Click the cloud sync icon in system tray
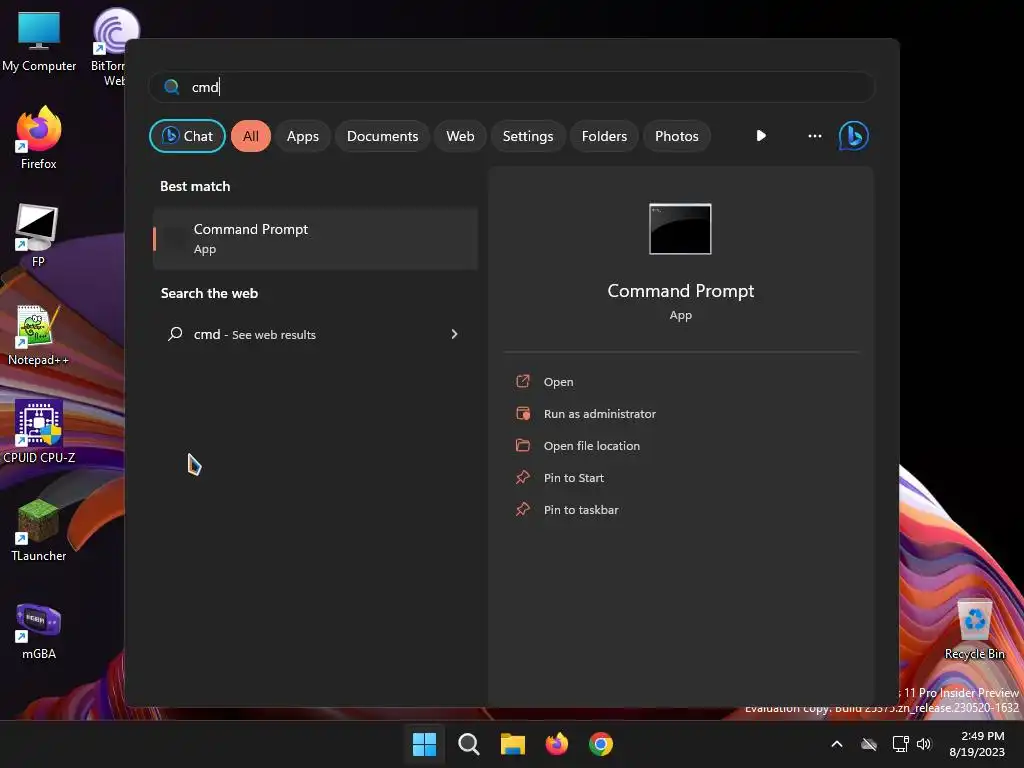Viewport: 1024px width, 768px height. click(869, 744)
